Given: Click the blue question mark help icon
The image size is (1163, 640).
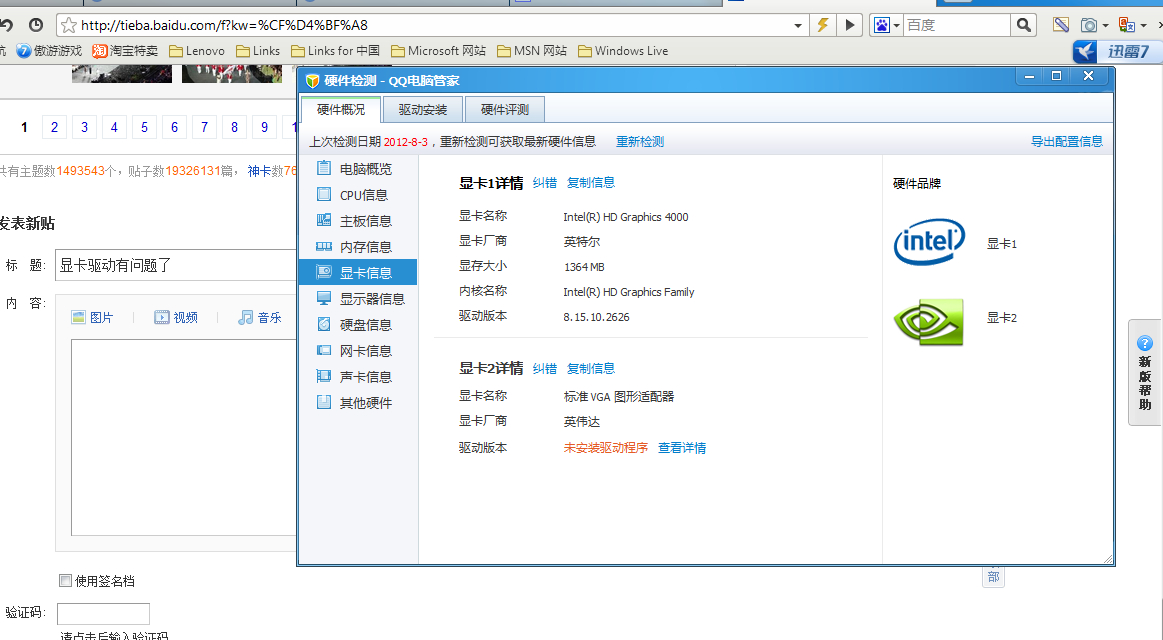Looking at the screenshot, I should click(x=1144, y=343).
